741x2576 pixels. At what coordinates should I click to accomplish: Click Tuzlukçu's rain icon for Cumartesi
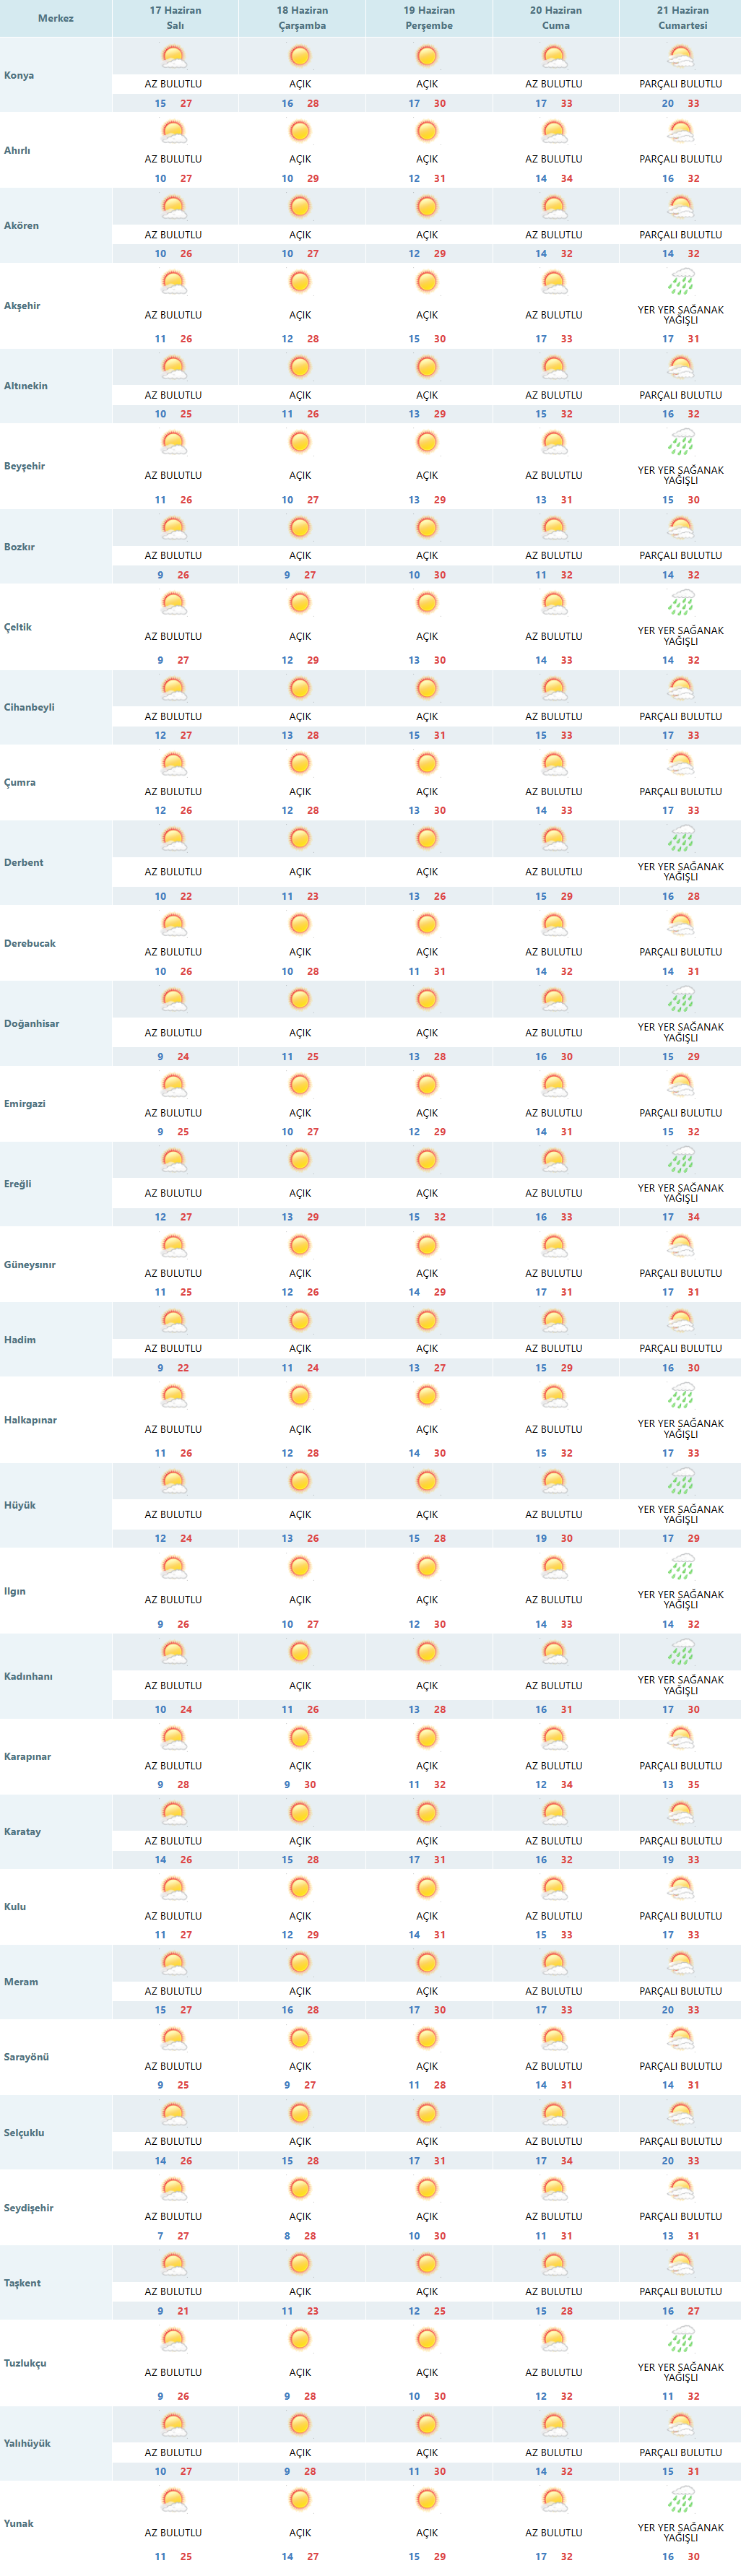click(x=681, y=2339)
